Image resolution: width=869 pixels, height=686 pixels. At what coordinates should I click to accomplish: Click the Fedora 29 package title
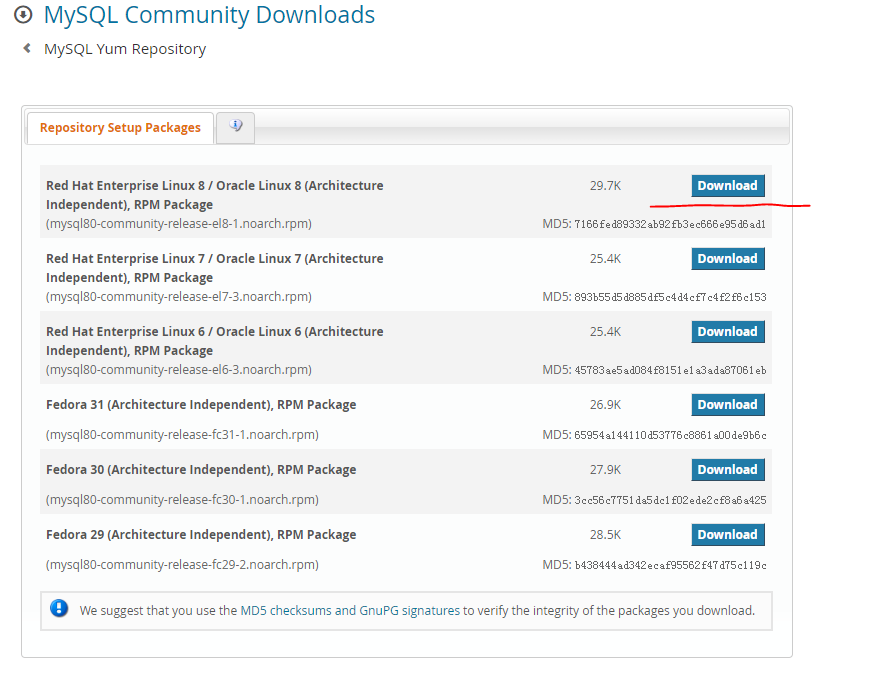[x=201, y=535]
